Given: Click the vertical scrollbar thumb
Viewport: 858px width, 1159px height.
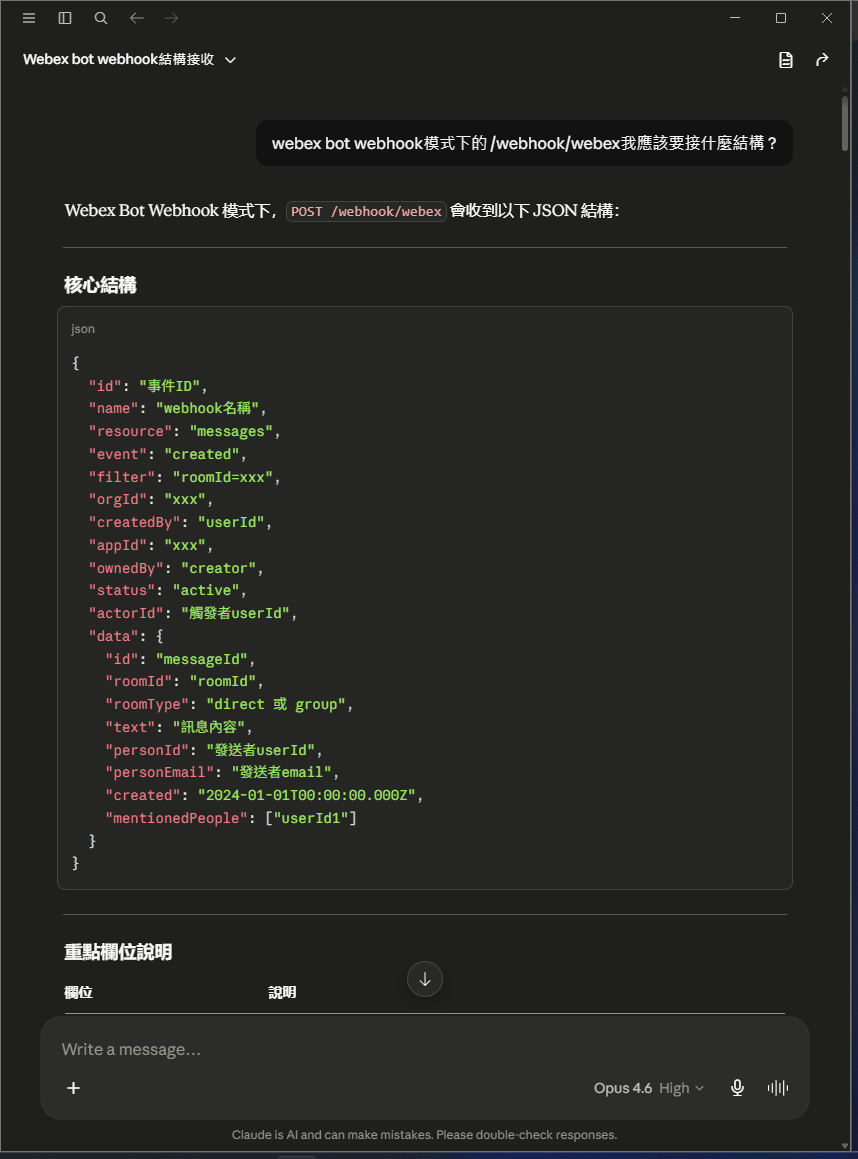Looking at the screenshot, I should (845, 123).
